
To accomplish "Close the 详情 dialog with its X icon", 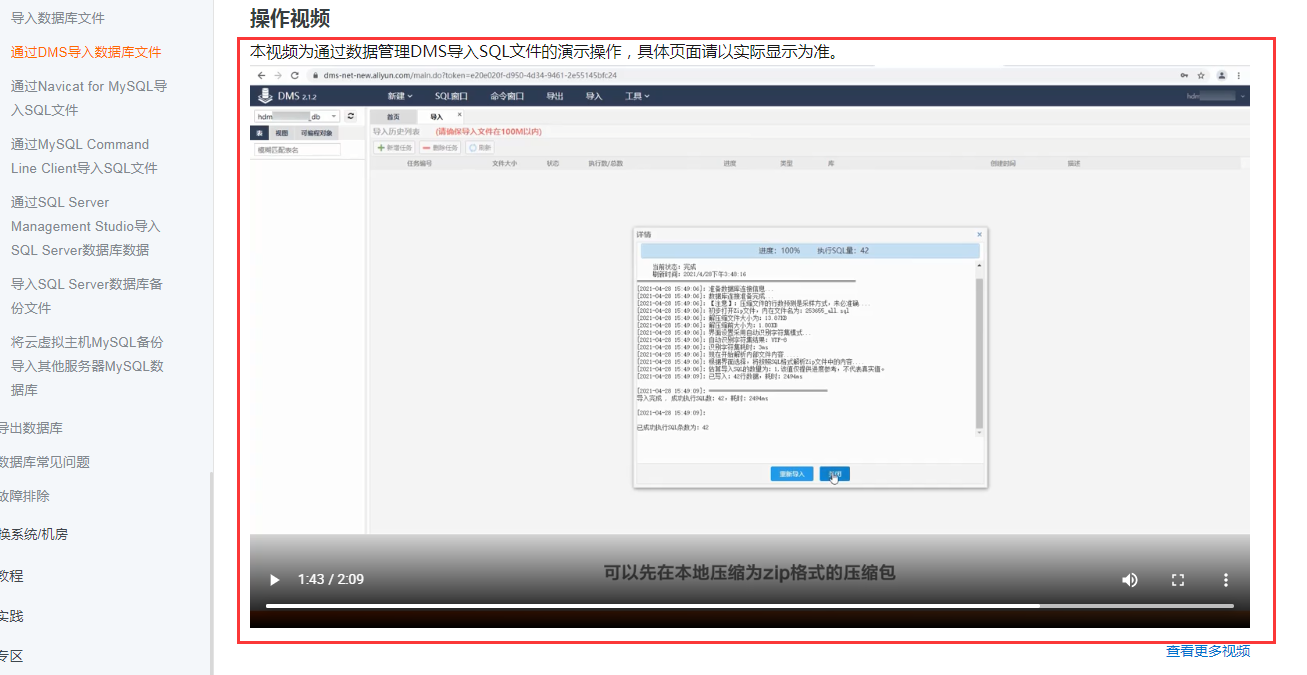I will tap(979, 234).
